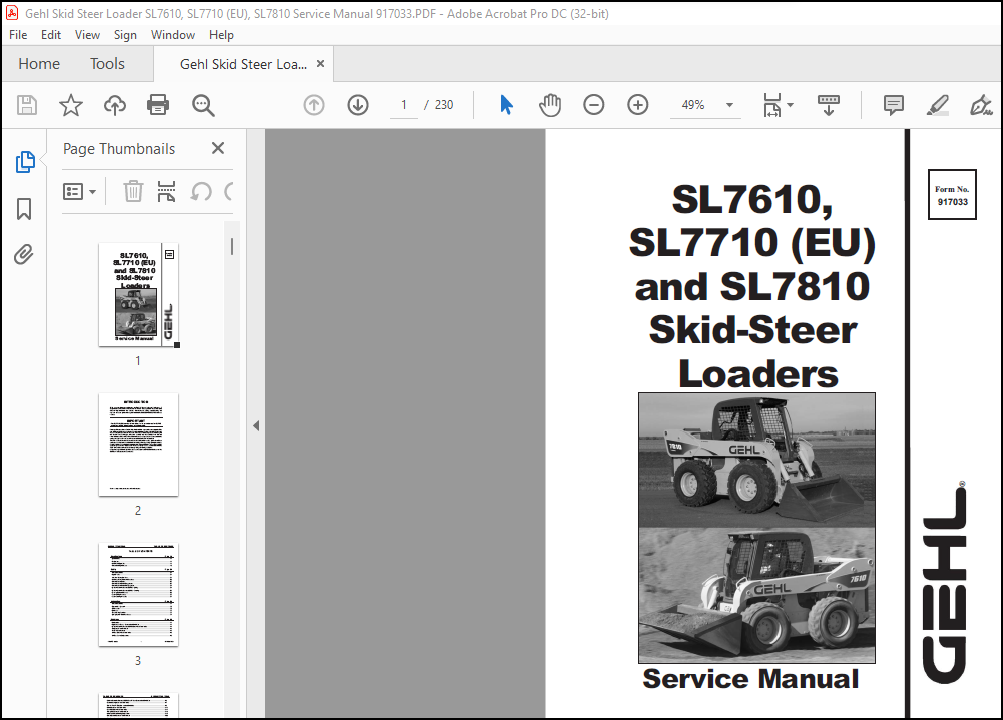The height and width of the screenshot is (720, 1003).
Task: Open the Sign fountain pen tool
Action: pos(981,105)
